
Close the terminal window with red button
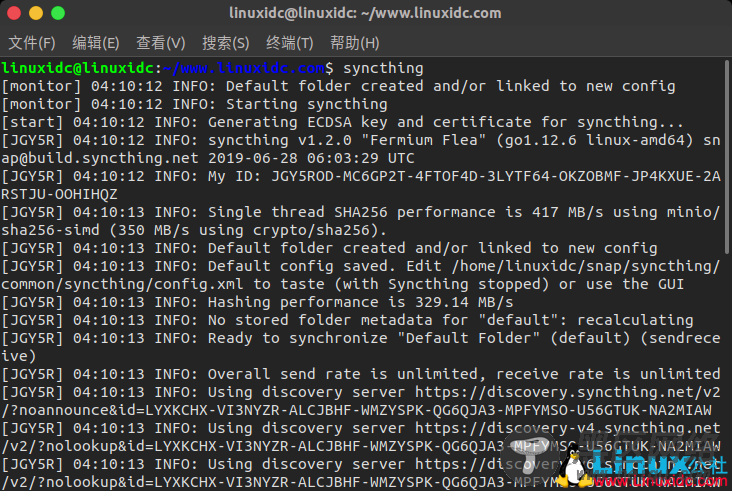[14, 13]
